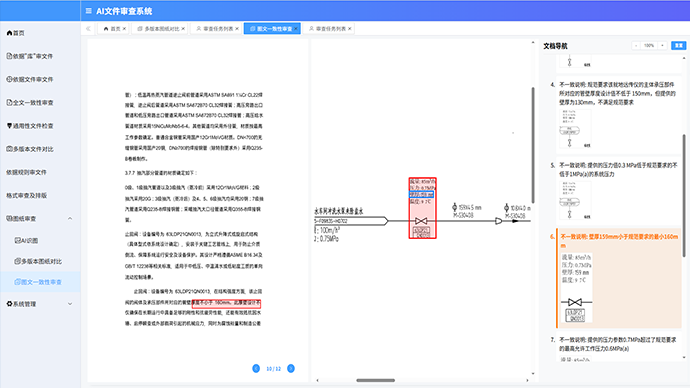This screenshot has height=388, width=690.
Task: Click the up arrow of the drawing scrollbar
Action: [x=533, y=43]
